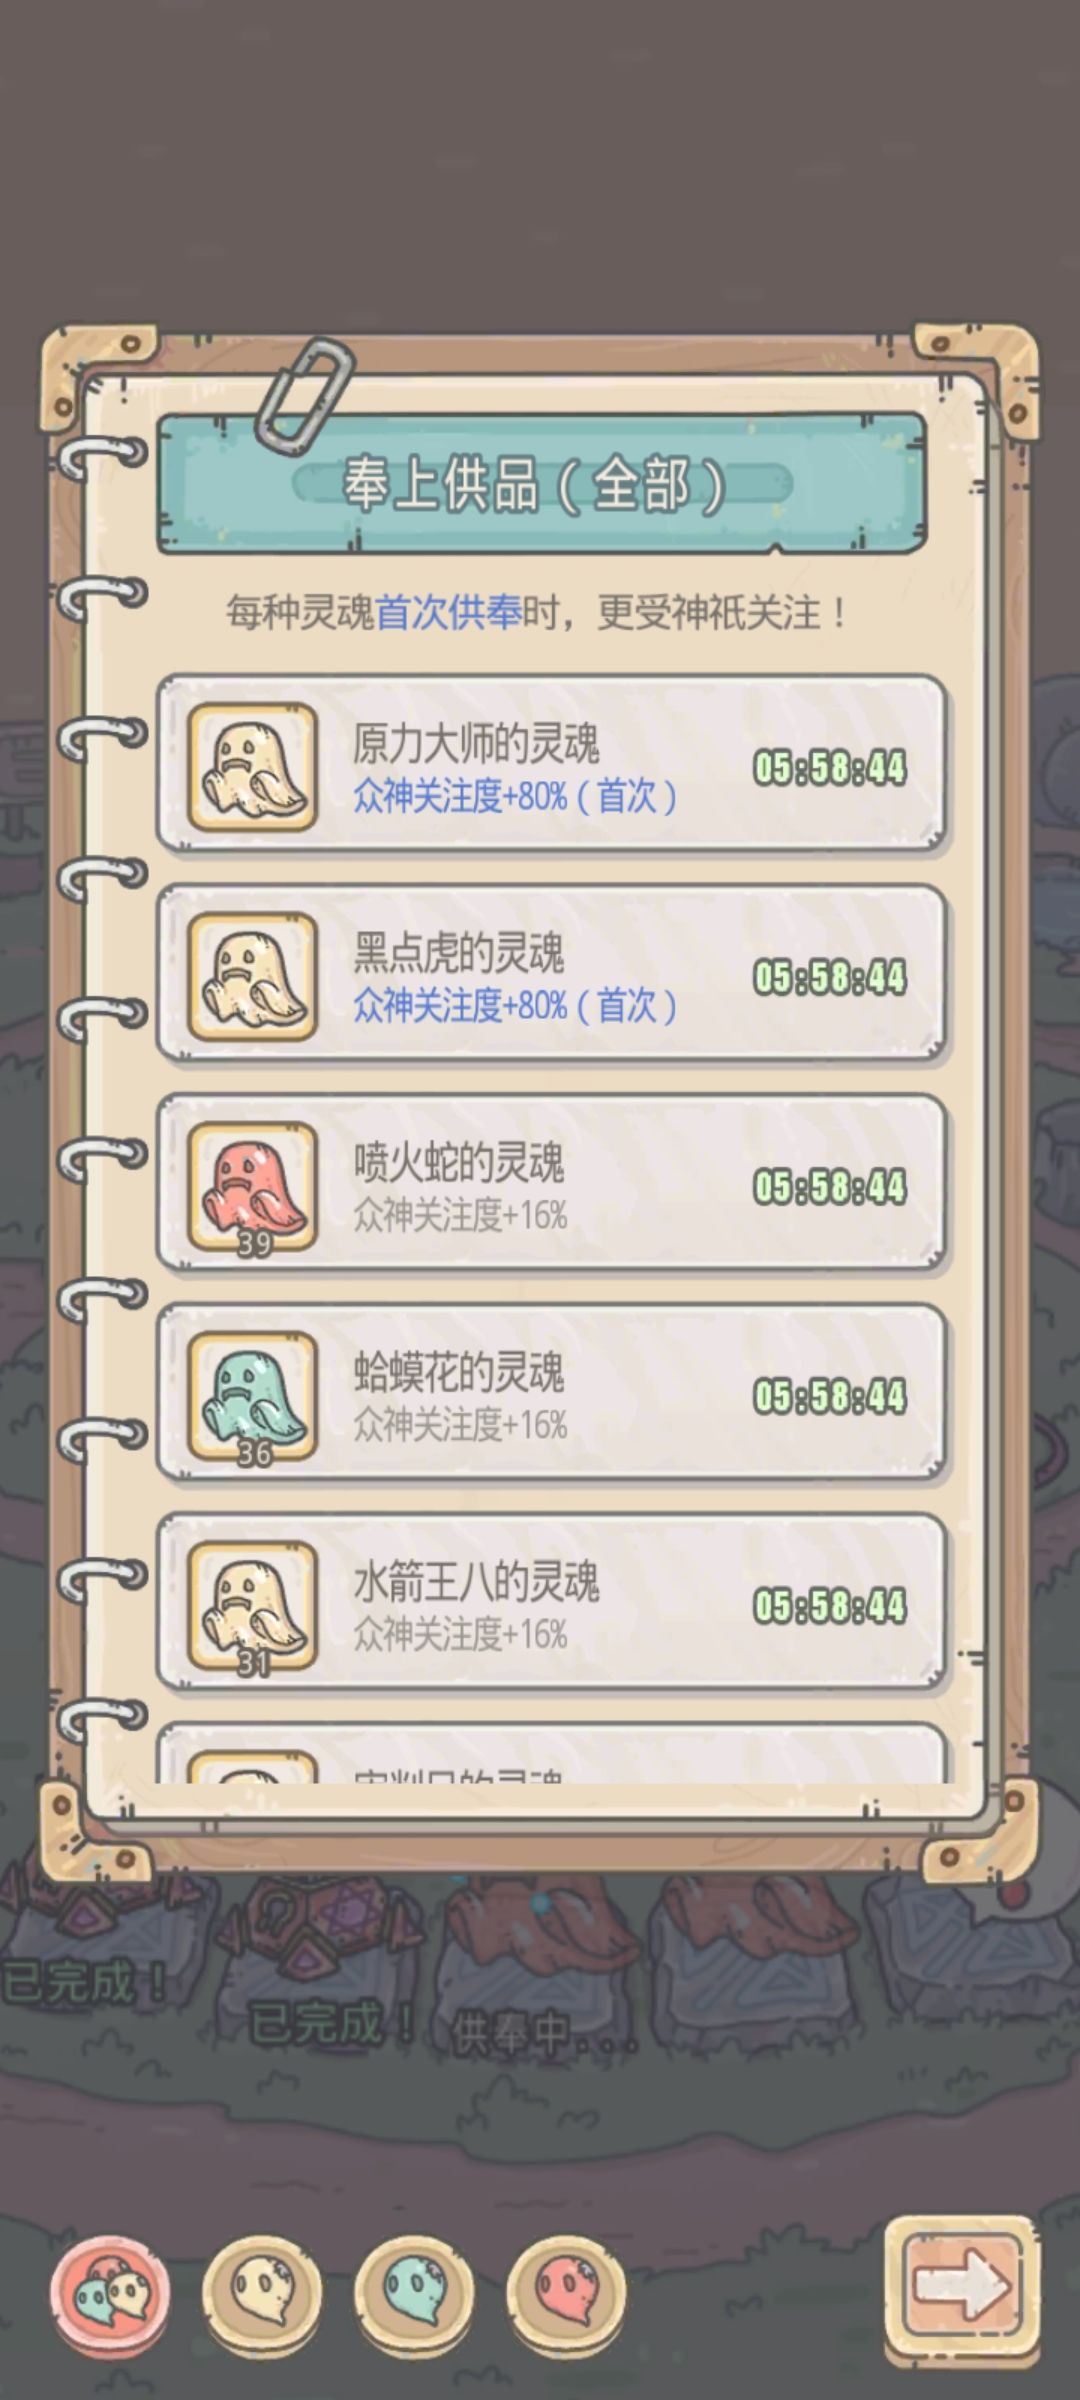Select the all-souls filter icon
The image size is (1080, 2400).
click(x=111, y=2289)
